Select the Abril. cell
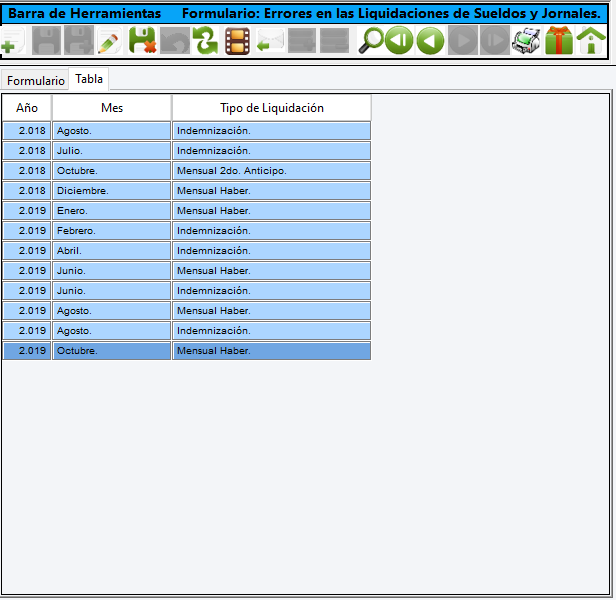Image resolution: width=616 pixels, height=600 pixels. 112,251
